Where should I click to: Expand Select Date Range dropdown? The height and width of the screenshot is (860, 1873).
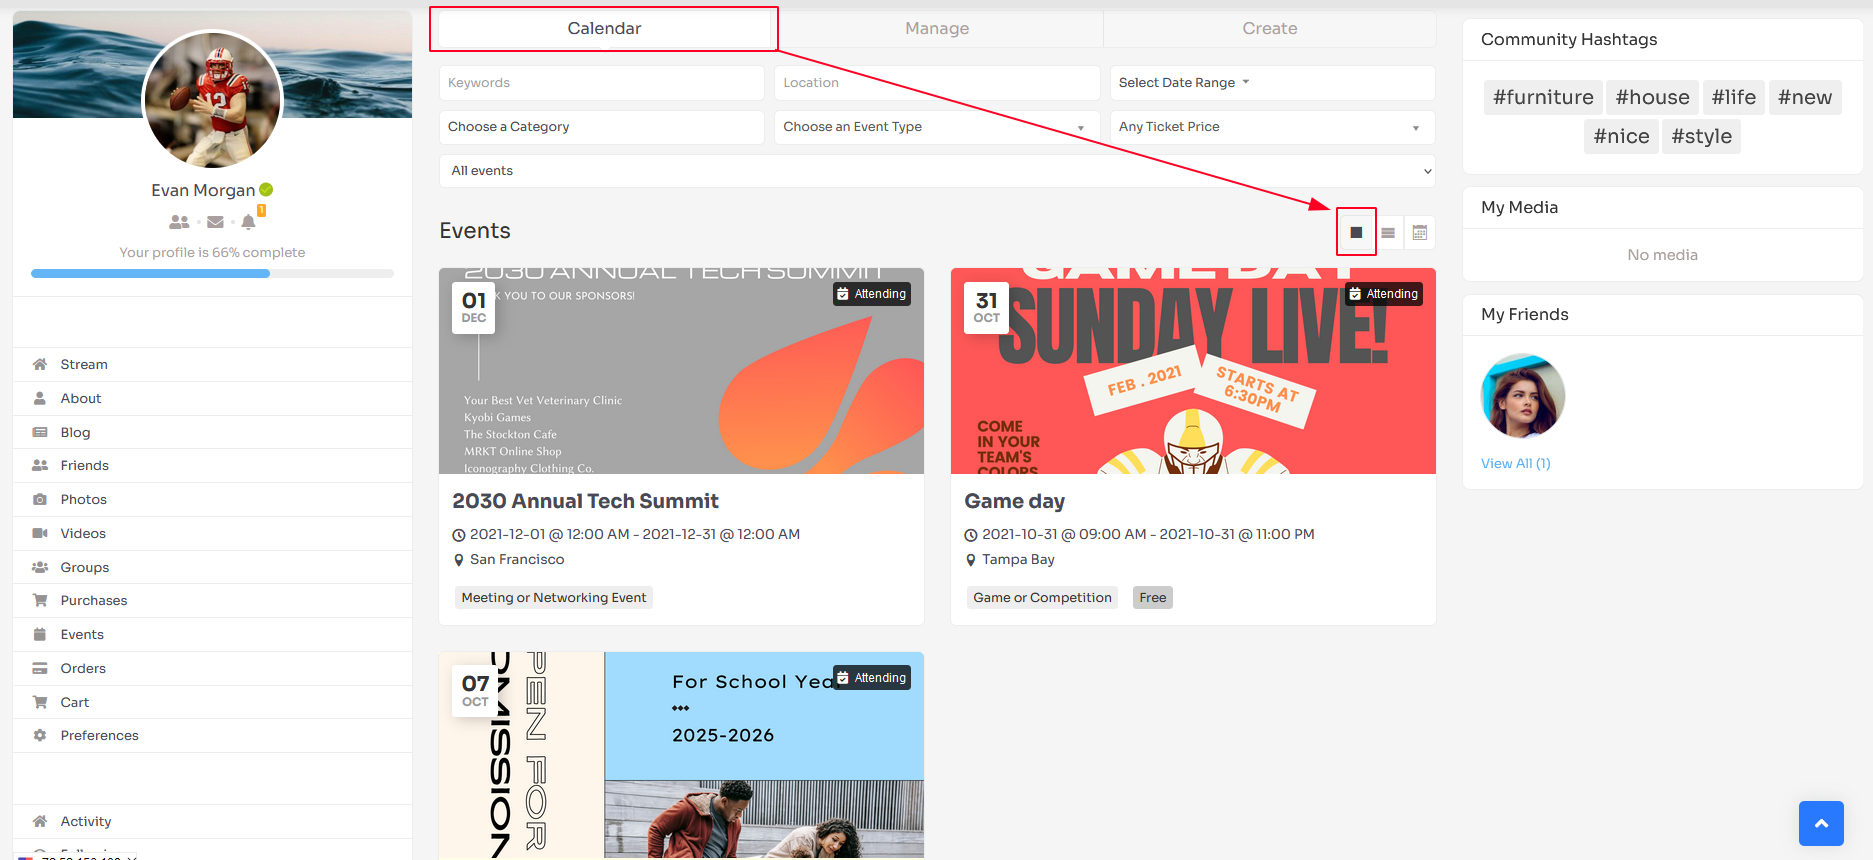coord(1273,83)
